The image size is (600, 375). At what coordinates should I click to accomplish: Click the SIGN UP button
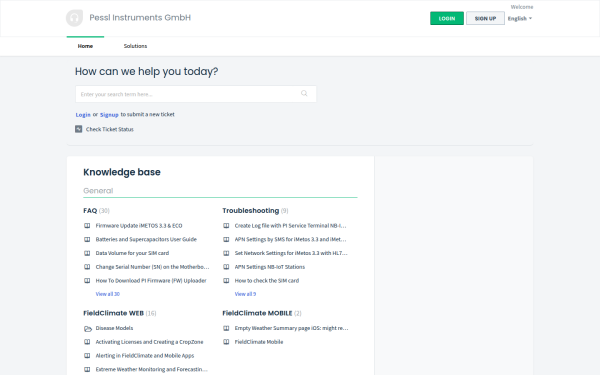pos(485,18)
